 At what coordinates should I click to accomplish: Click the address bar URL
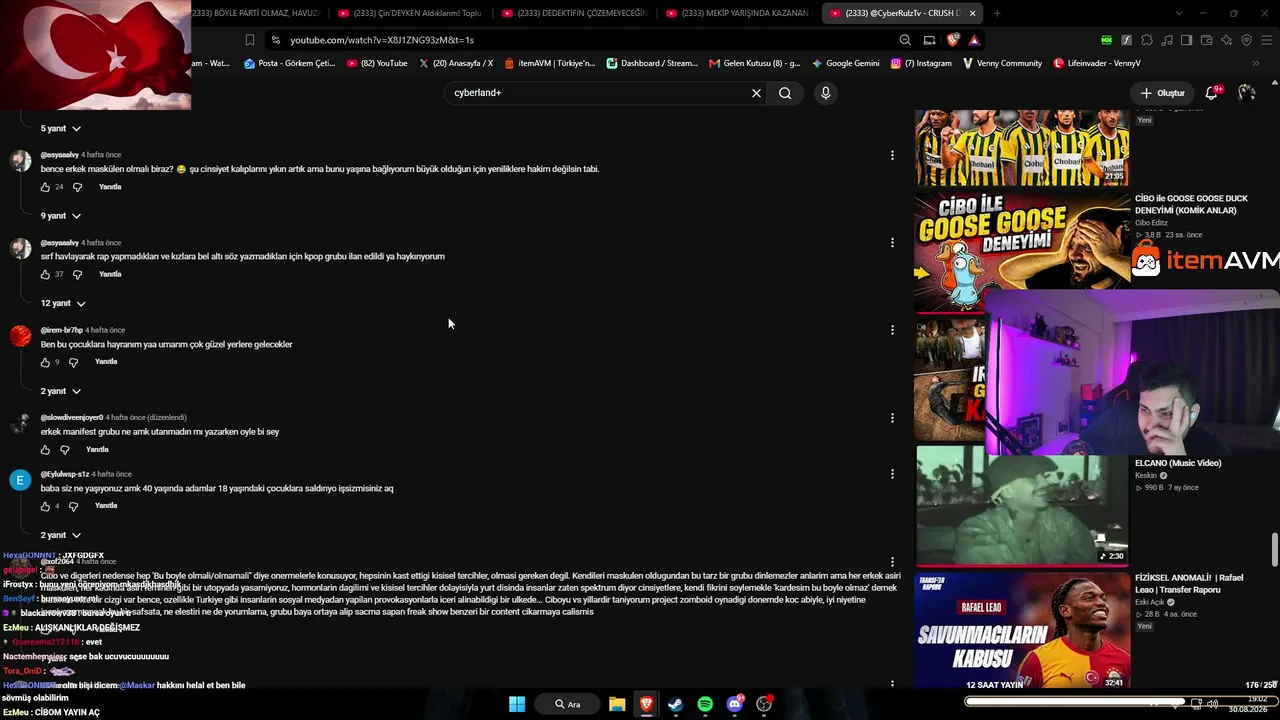coord(382,40)
